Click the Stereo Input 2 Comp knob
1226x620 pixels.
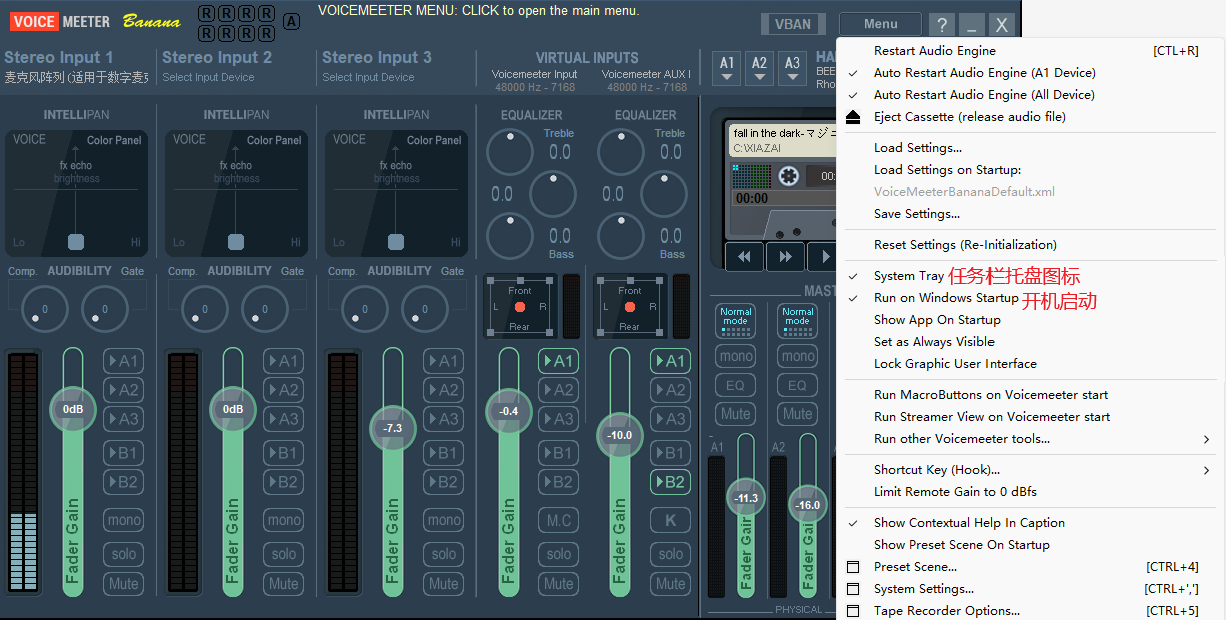click(x=205, y=309)
